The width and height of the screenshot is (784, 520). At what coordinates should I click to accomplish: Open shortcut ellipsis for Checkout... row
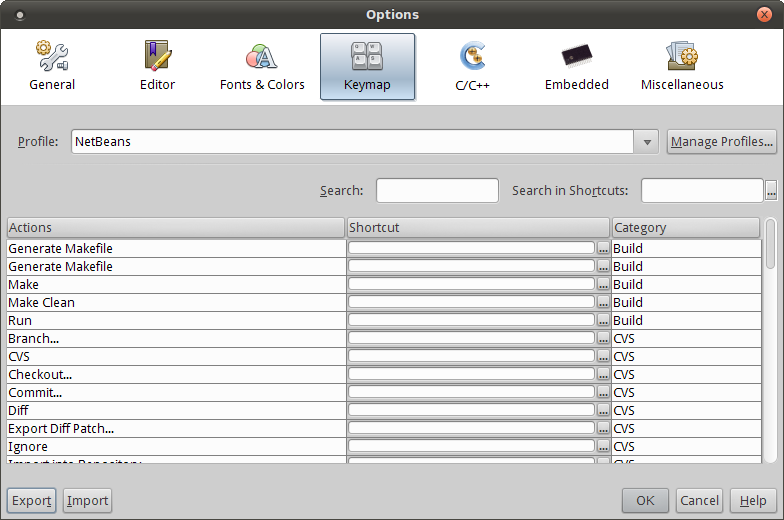(604, 374)
